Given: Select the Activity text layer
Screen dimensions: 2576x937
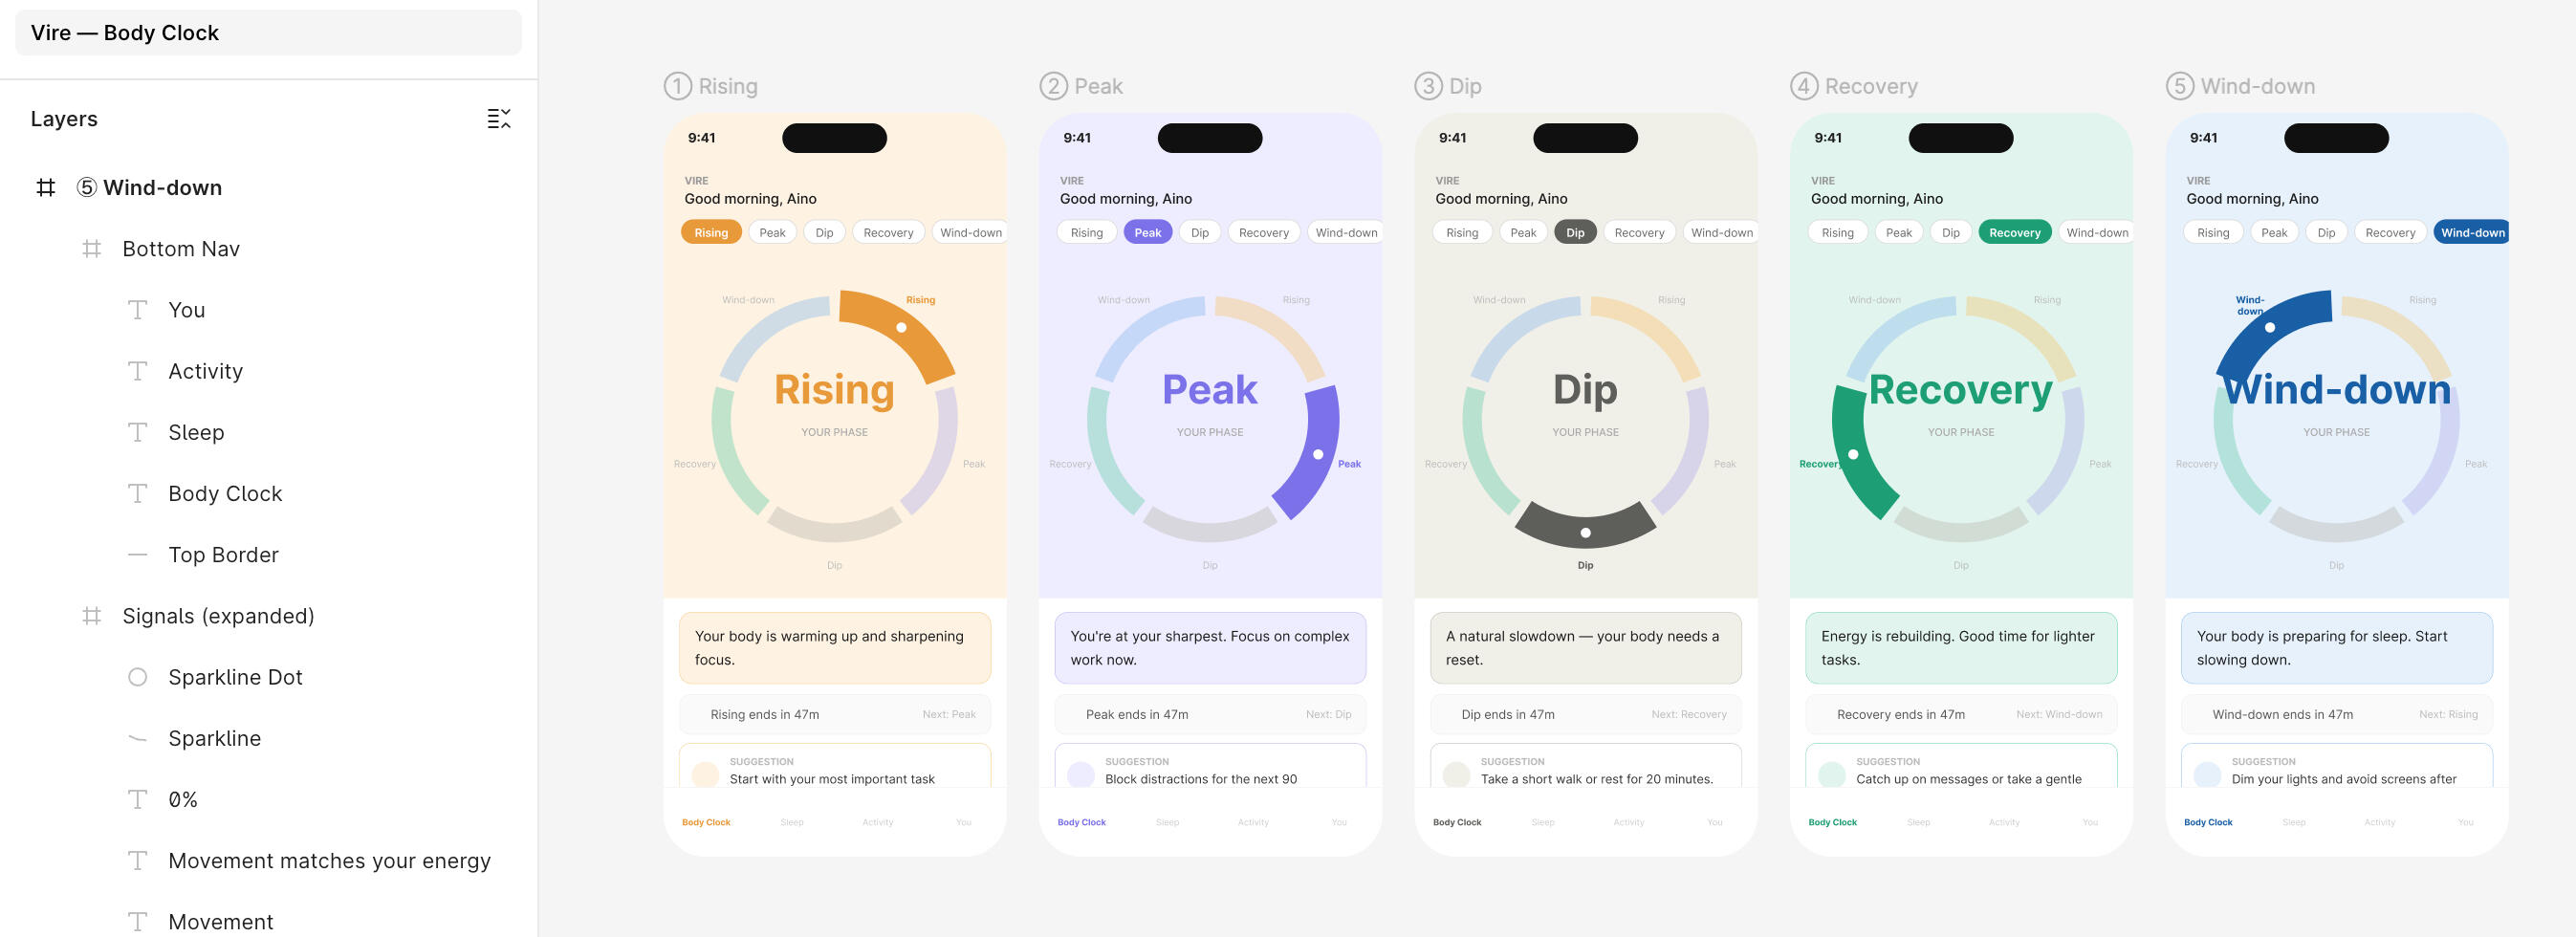Looking at the screenshot, I should 205,371.
